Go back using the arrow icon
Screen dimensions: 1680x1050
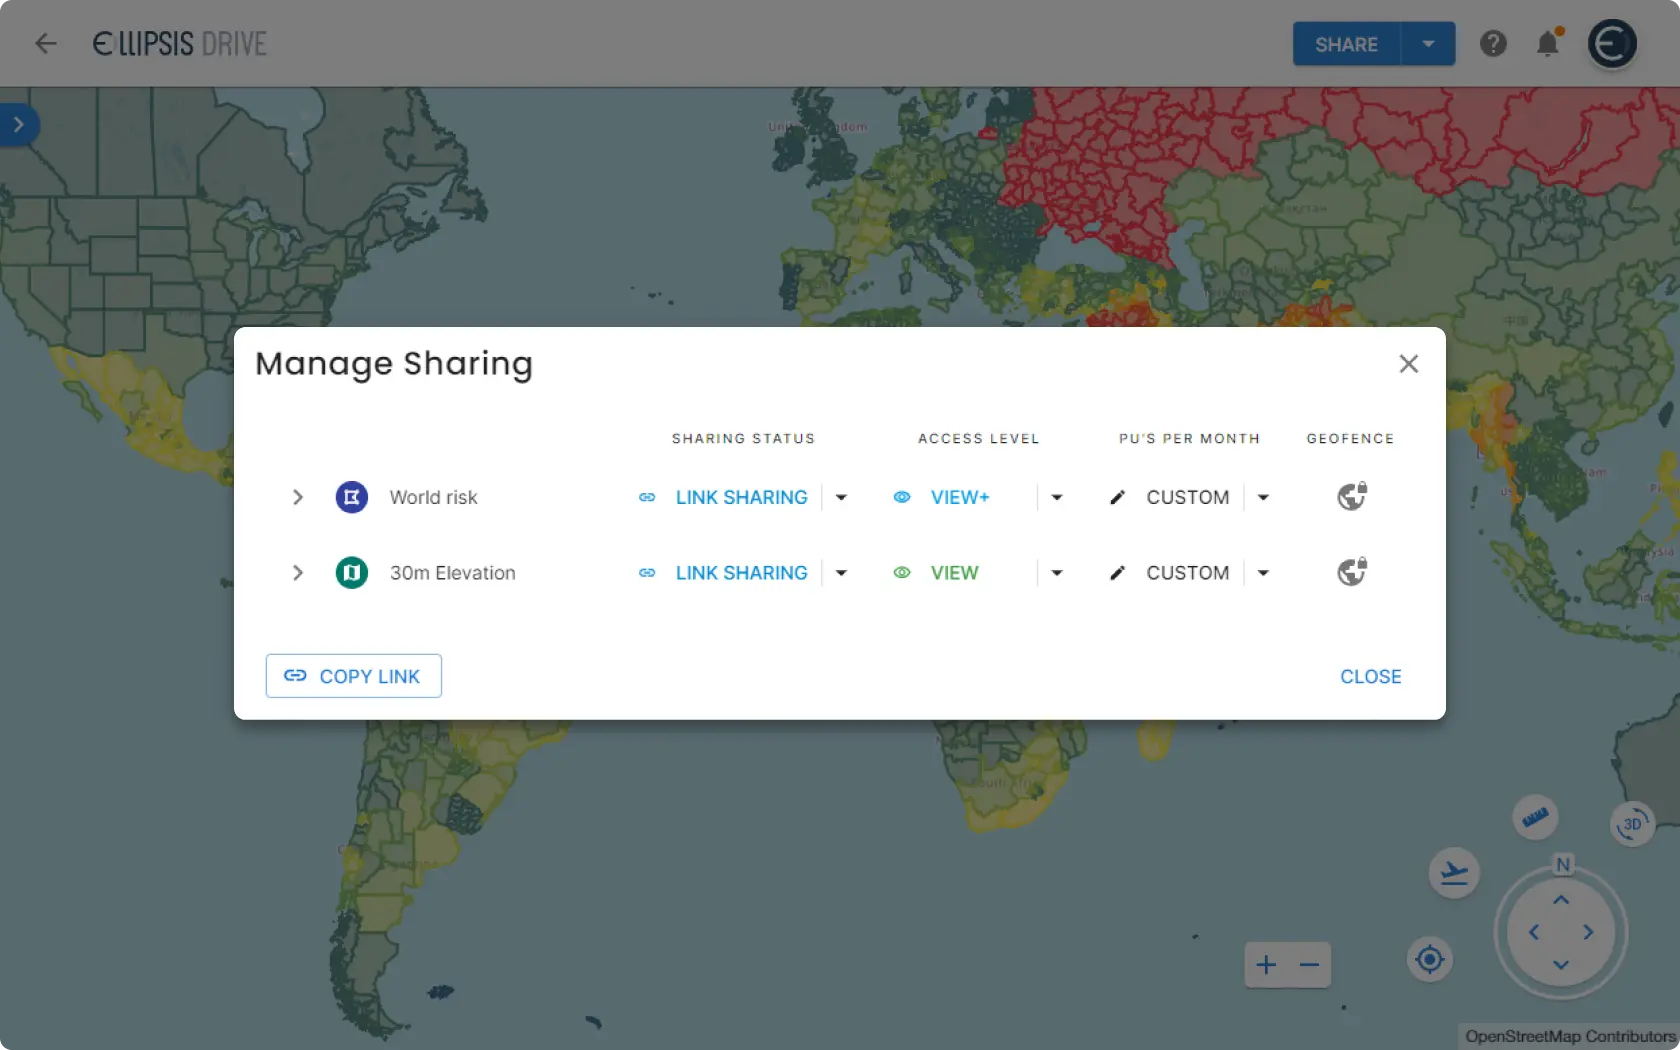[46, 44]
